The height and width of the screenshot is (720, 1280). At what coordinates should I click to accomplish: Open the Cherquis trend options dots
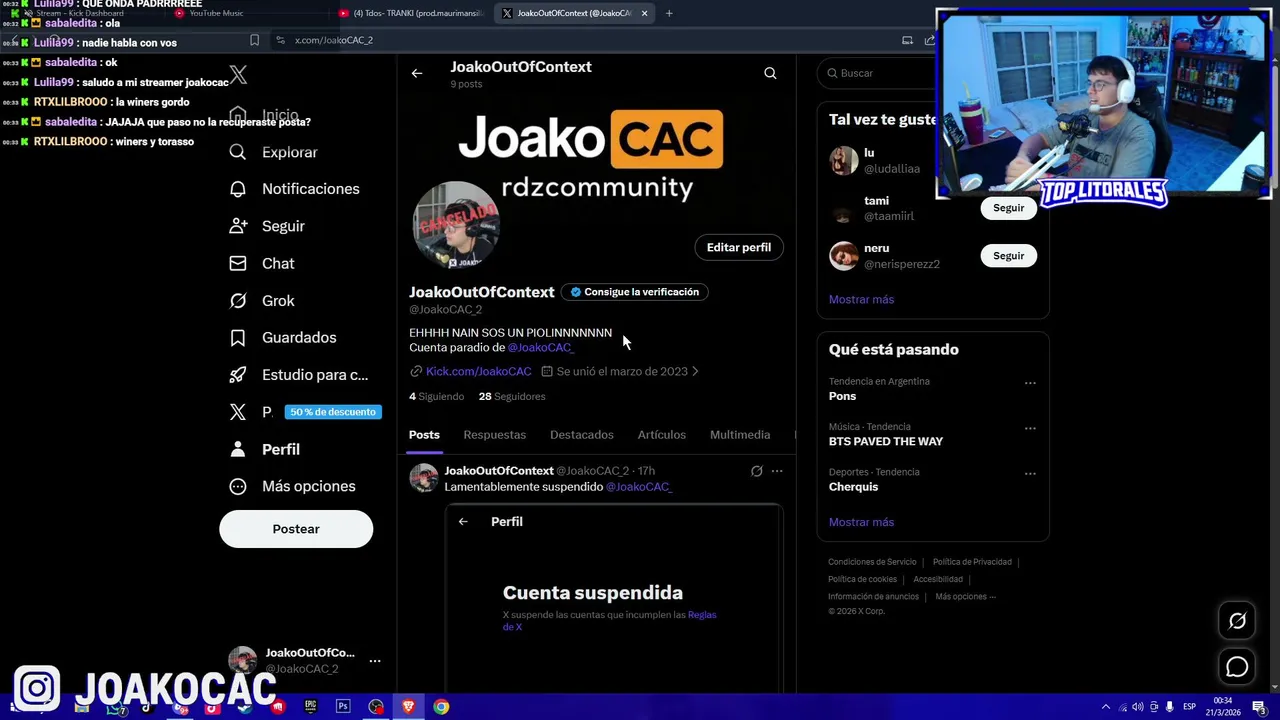pyautogui.click(x=1030, y=473)
